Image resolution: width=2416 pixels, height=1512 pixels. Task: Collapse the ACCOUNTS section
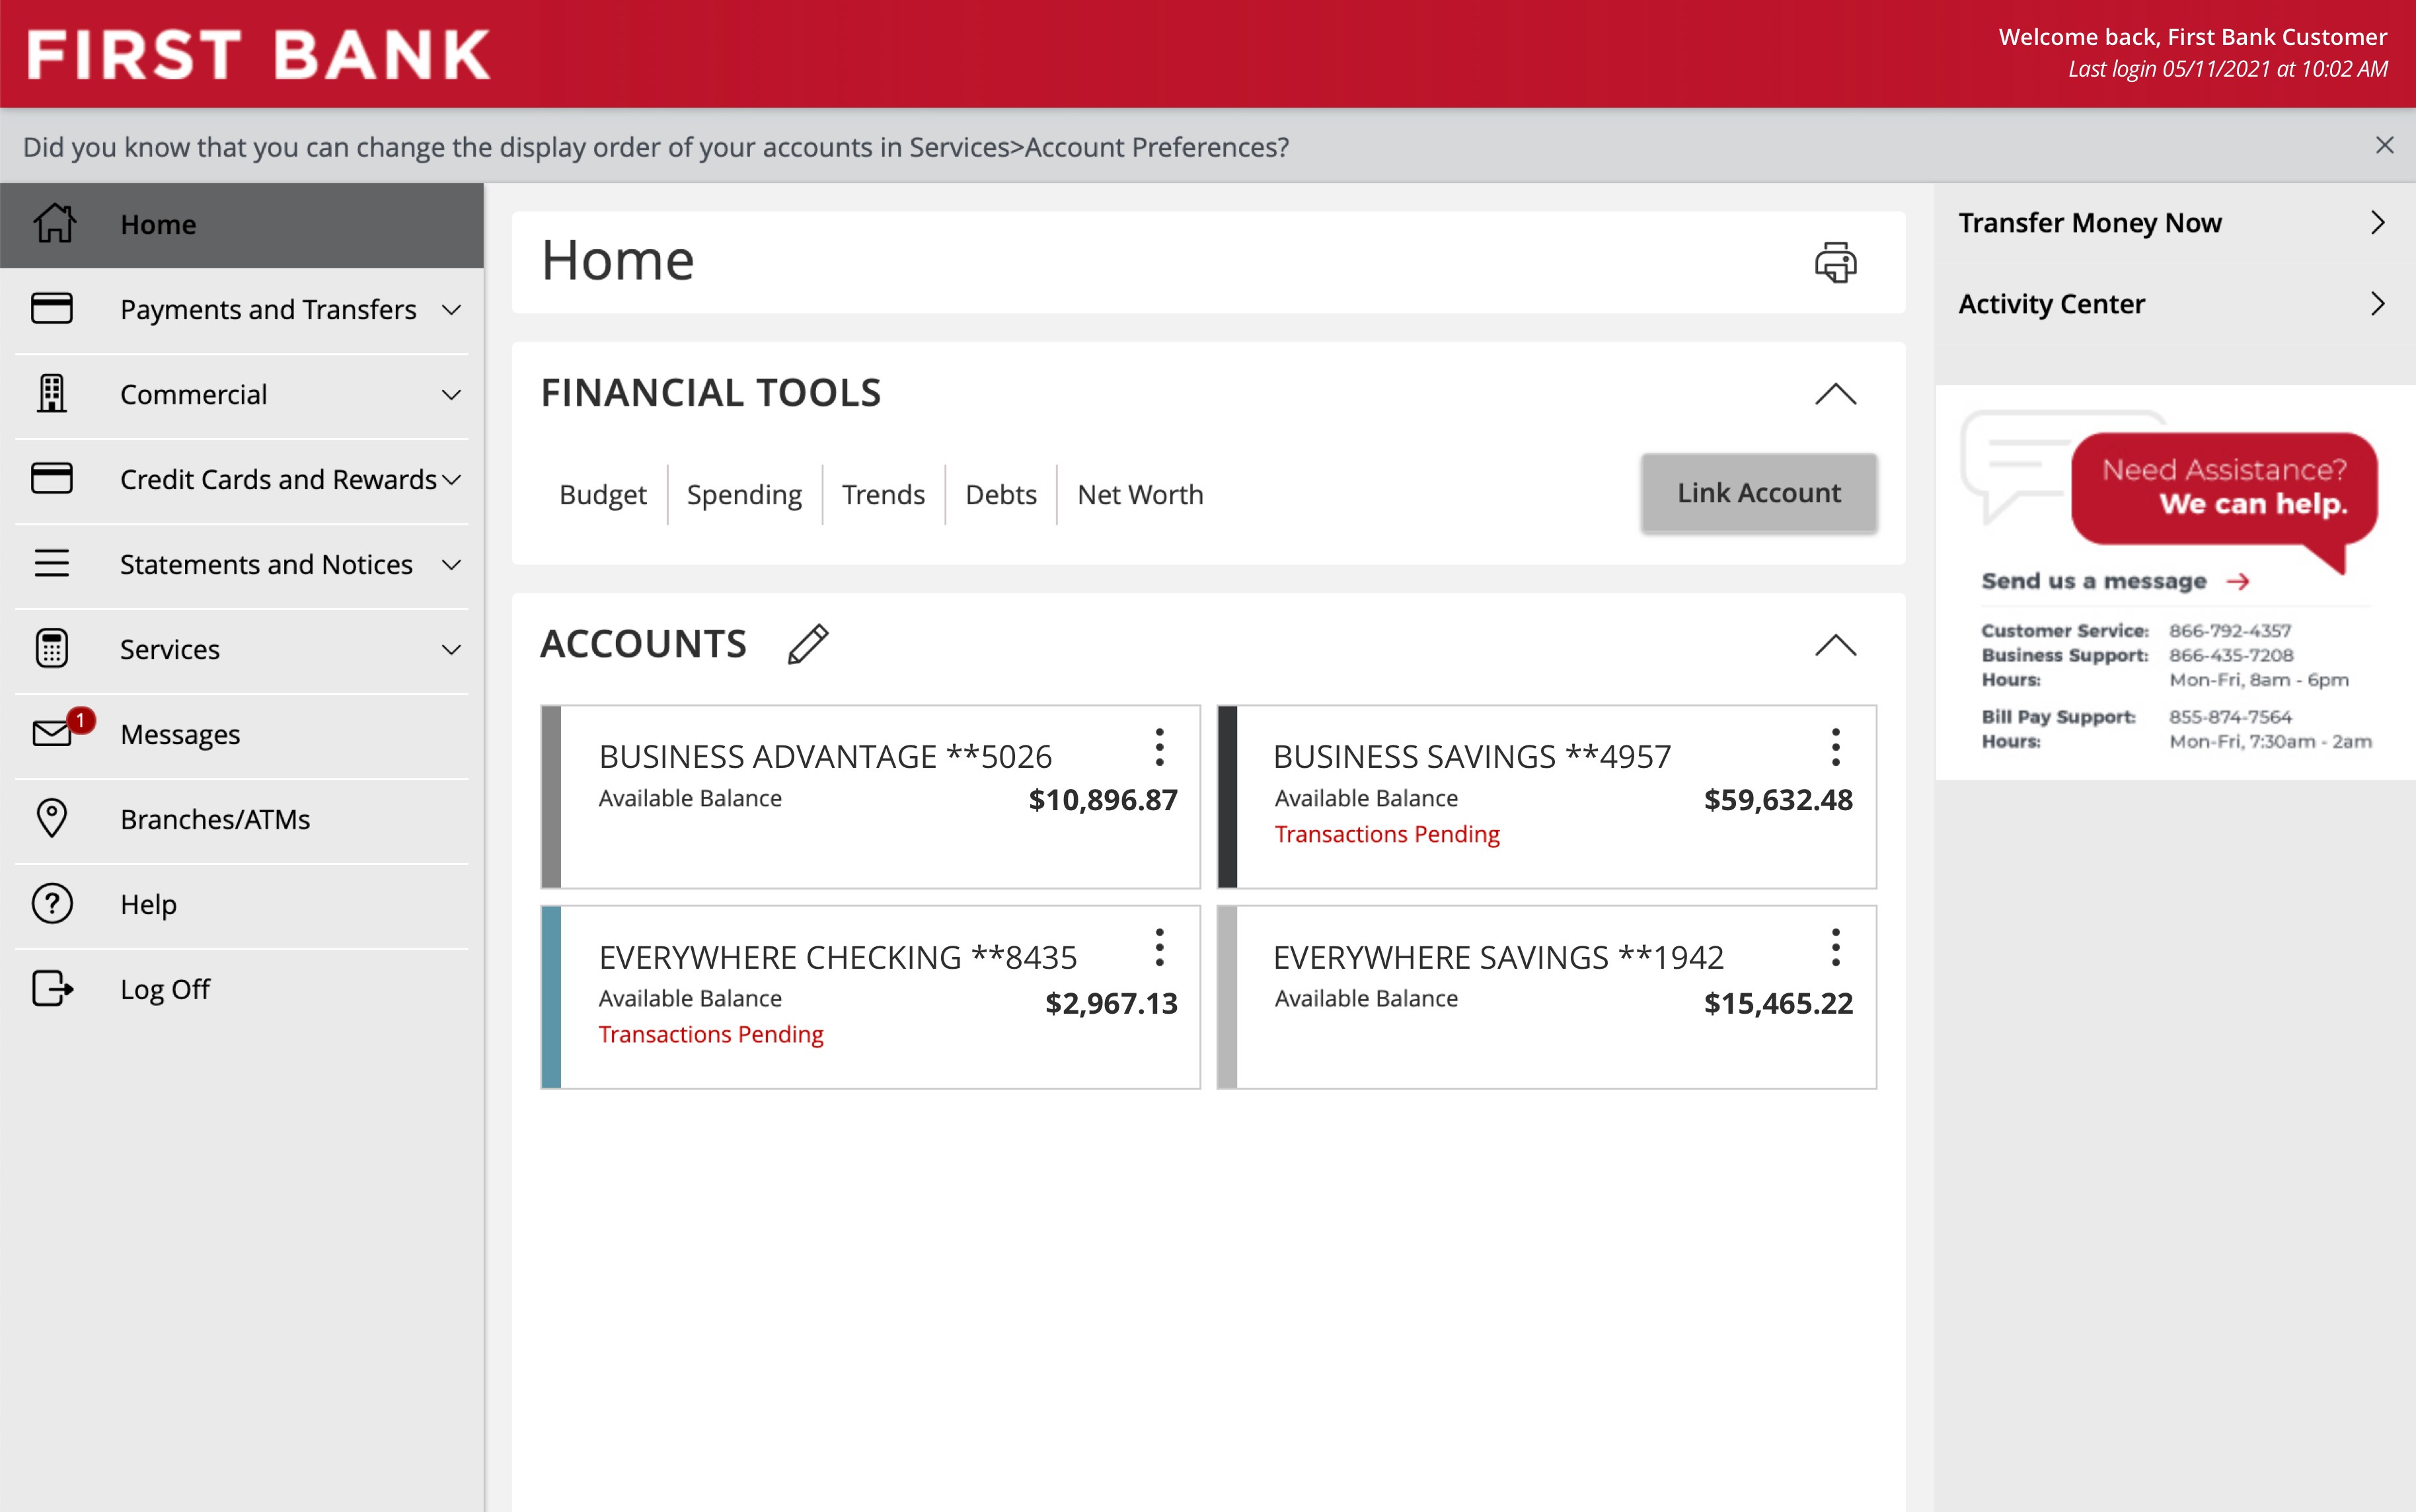coord(1836,643)
